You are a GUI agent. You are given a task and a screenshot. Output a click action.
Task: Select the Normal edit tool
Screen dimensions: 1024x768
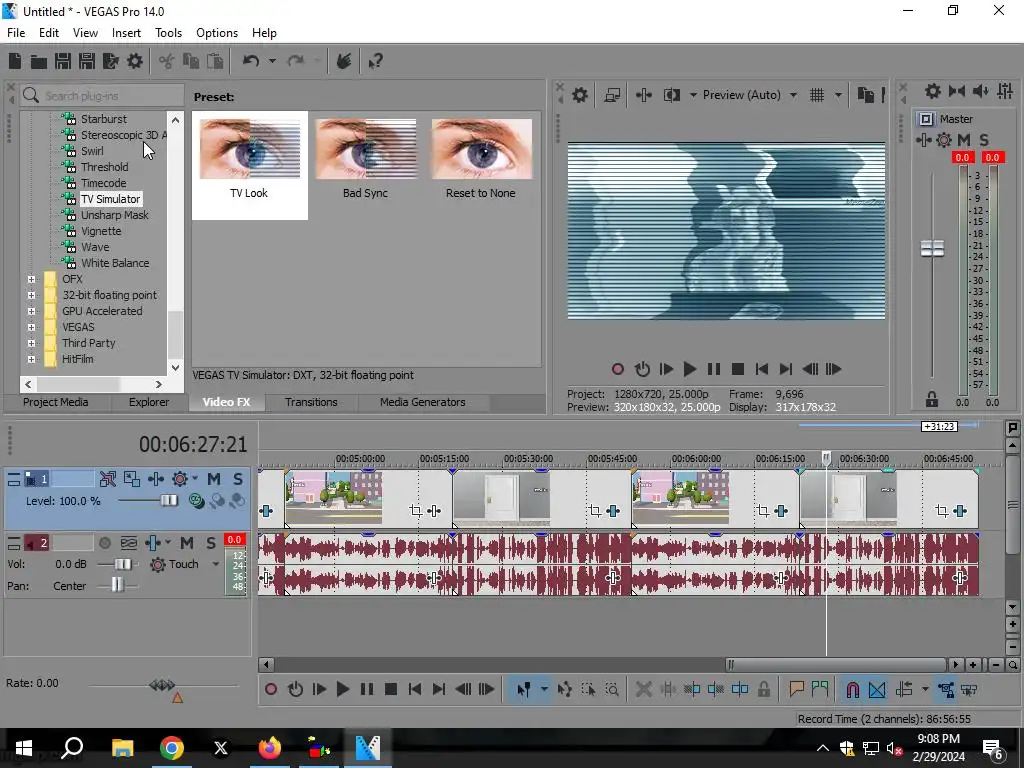tap(524, 690)
